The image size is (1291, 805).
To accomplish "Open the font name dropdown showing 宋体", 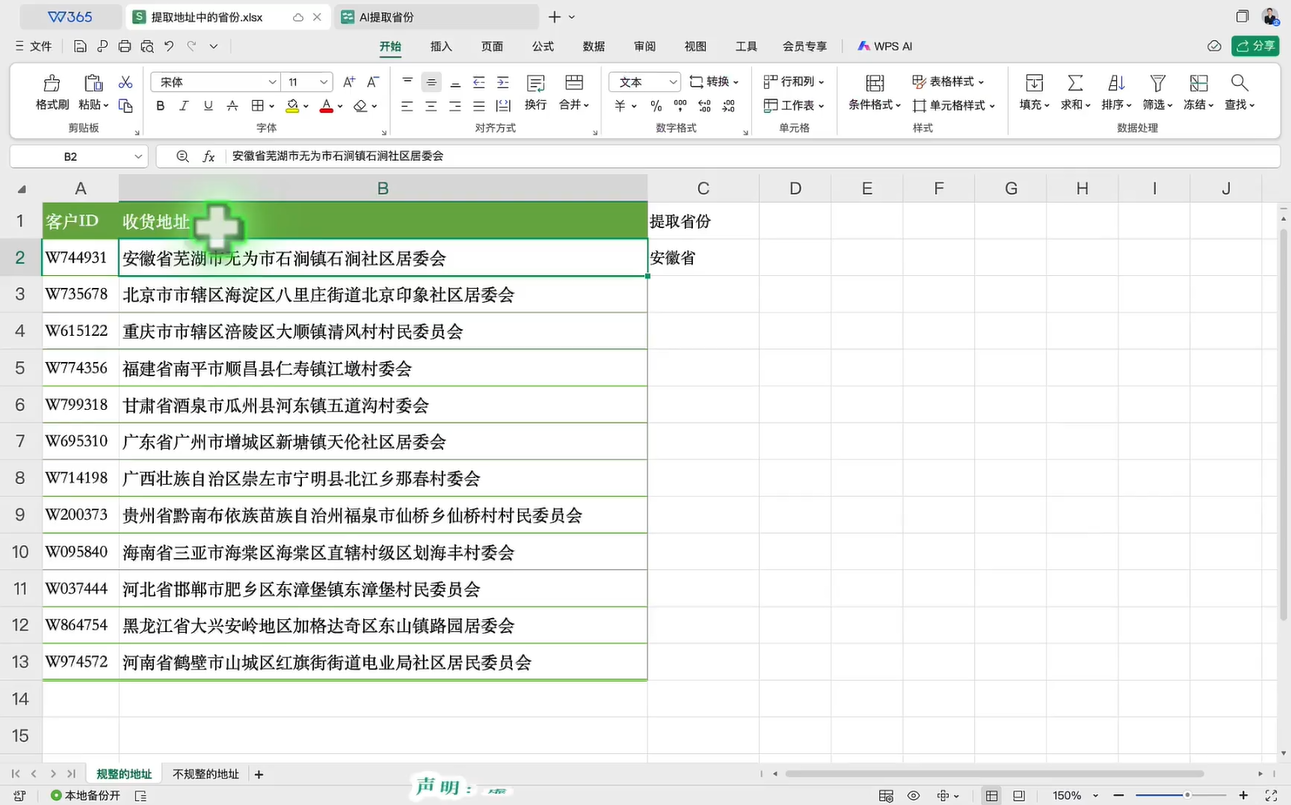I will (x=272, y=82).
